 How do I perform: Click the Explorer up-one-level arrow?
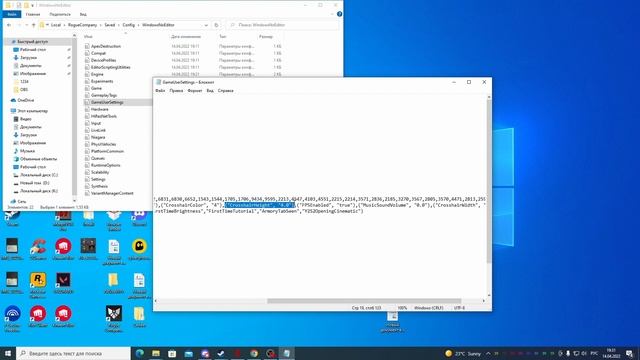[x=33, y=25]
